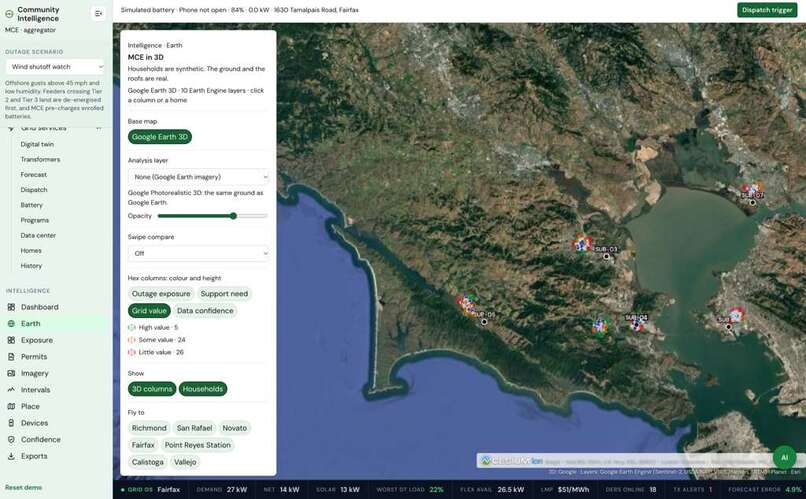
Task: Open Battery page
Action: pyautogui.click(x=31, y=205)
